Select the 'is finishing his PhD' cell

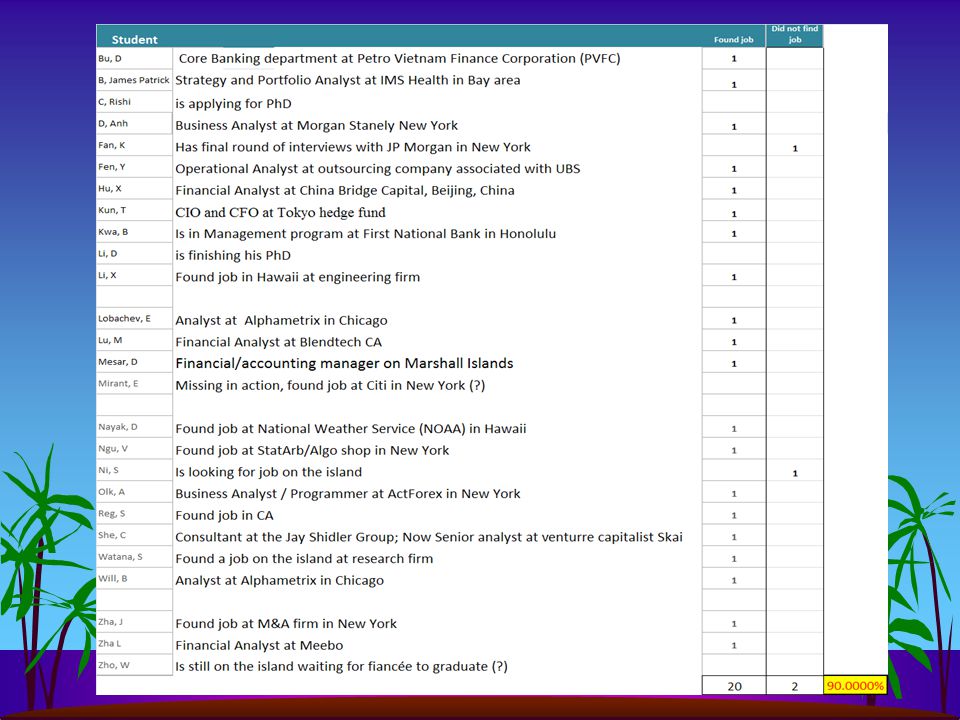[x=233, y=255]
